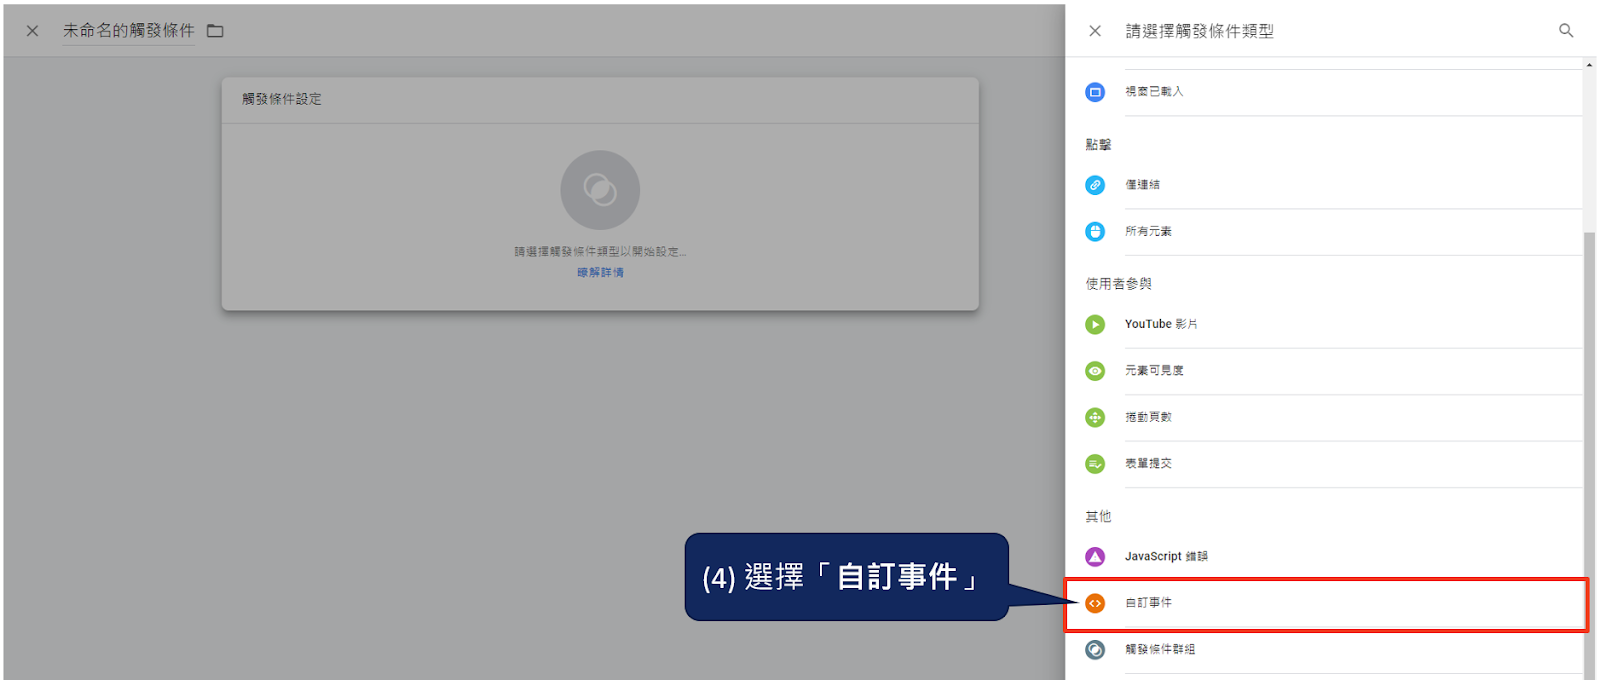Screen dimensions: 1600x680
Task: Click the 表單提交 text label
Action: [x=1148, y=463]
